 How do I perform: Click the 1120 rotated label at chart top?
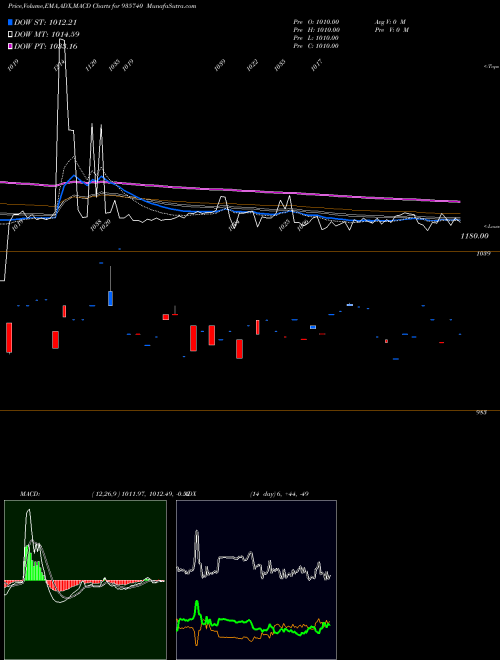[91, 65]
